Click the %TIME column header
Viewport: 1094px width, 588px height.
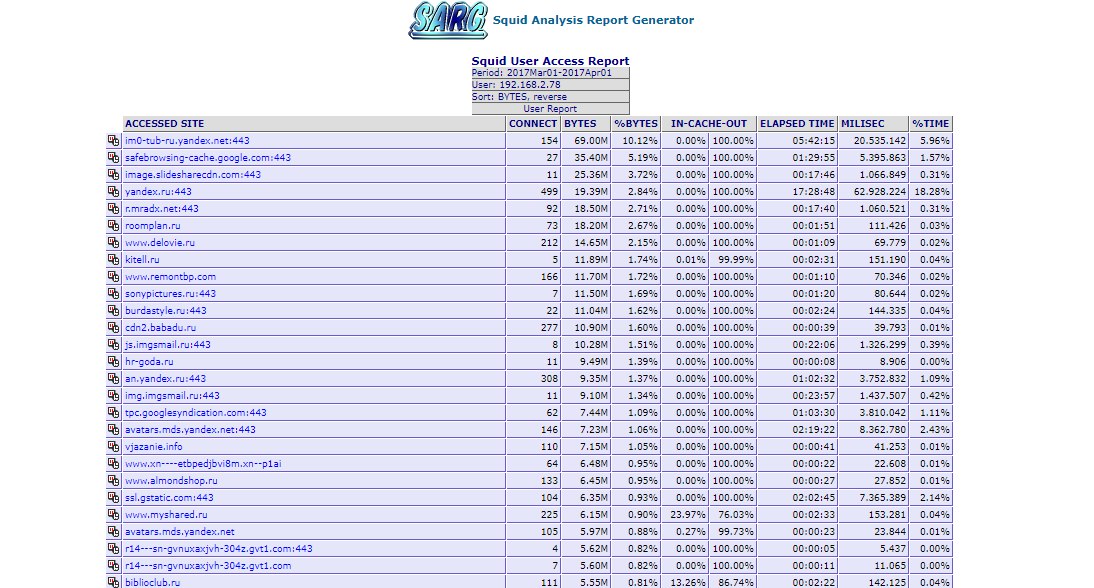click(x=931, y=123)
